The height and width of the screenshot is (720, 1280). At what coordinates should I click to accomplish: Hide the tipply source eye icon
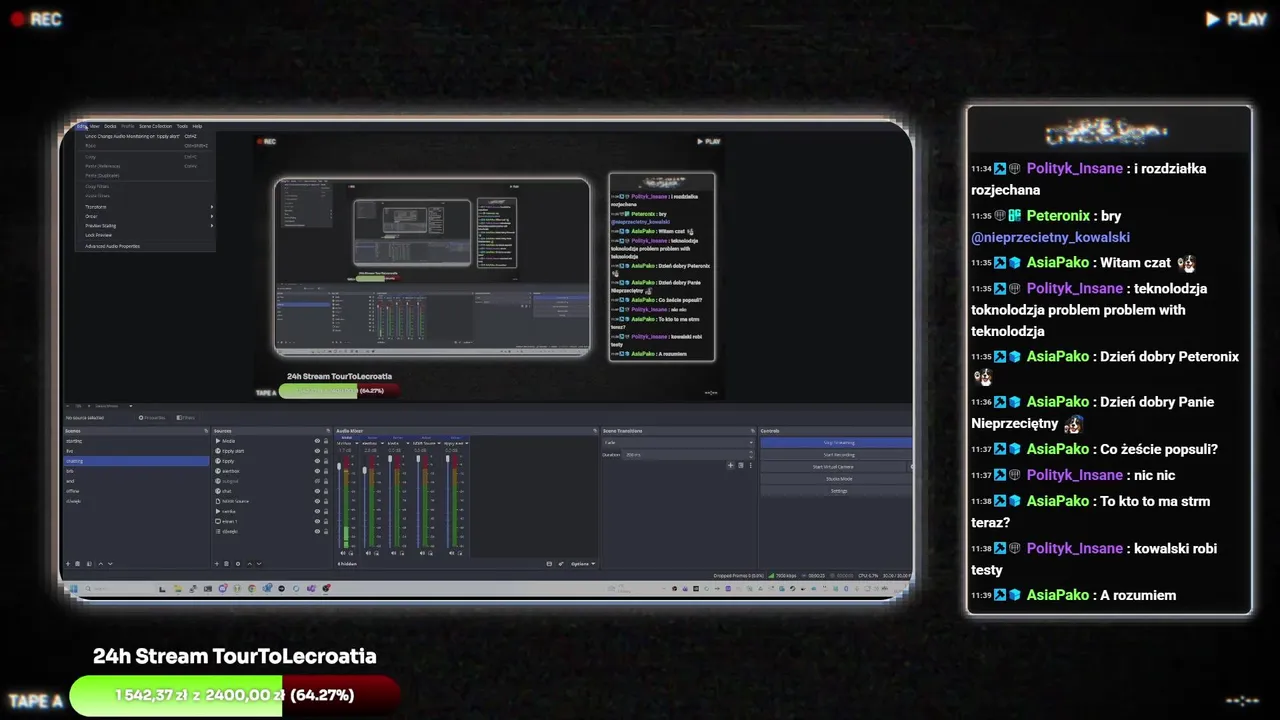tap(317, 461)
